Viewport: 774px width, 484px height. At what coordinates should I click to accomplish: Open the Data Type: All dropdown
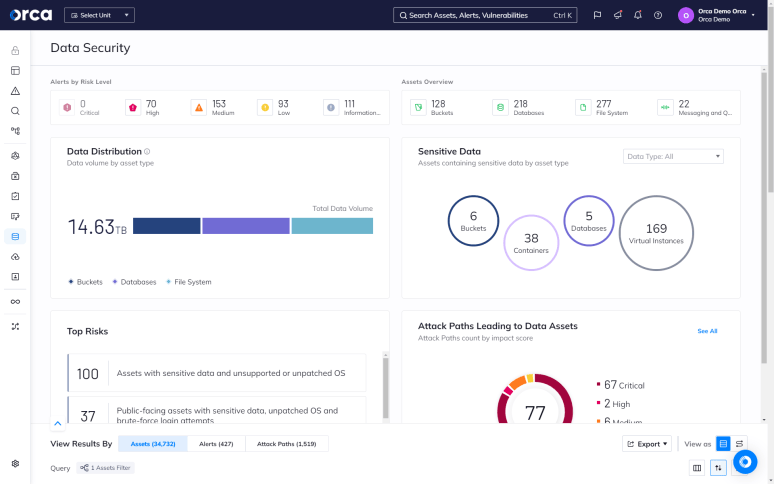[673, 156]
